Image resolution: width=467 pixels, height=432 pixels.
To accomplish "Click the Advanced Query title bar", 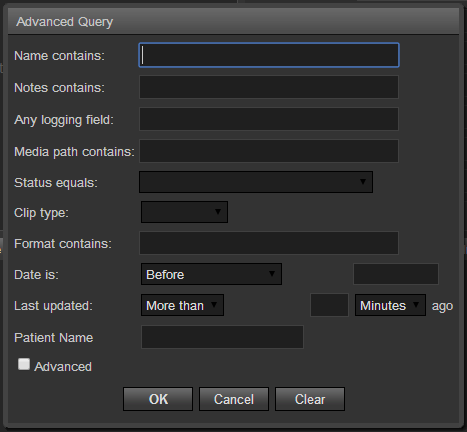I will coord(233,22).
